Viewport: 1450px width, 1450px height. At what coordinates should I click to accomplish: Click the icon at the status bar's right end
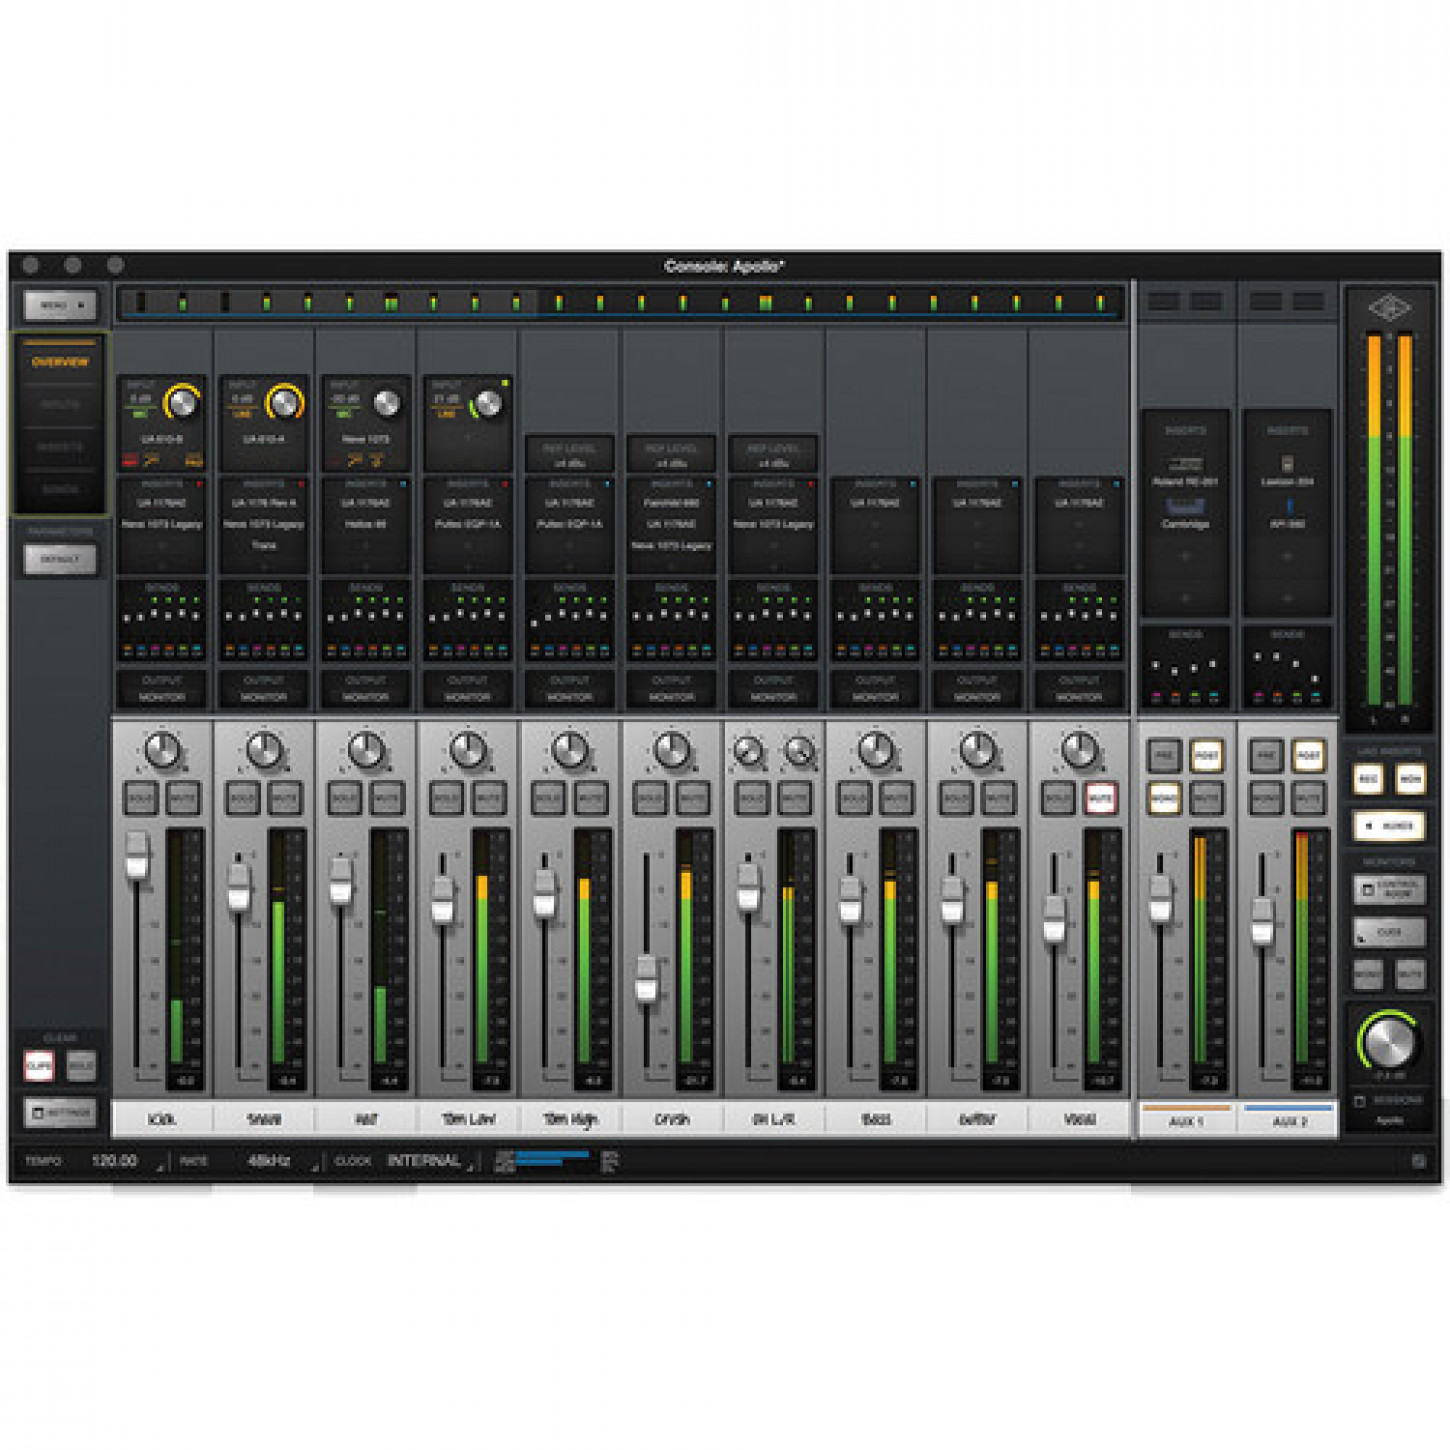(1418, 1161)
